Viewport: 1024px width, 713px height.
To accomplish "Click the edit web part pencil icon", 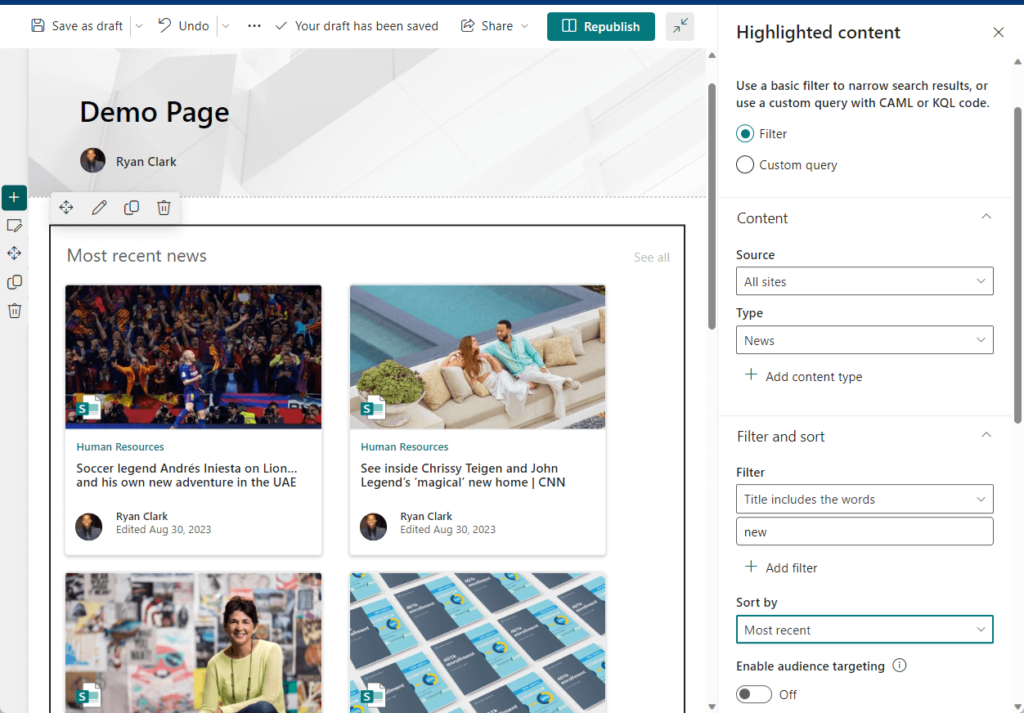I will 99,208.
